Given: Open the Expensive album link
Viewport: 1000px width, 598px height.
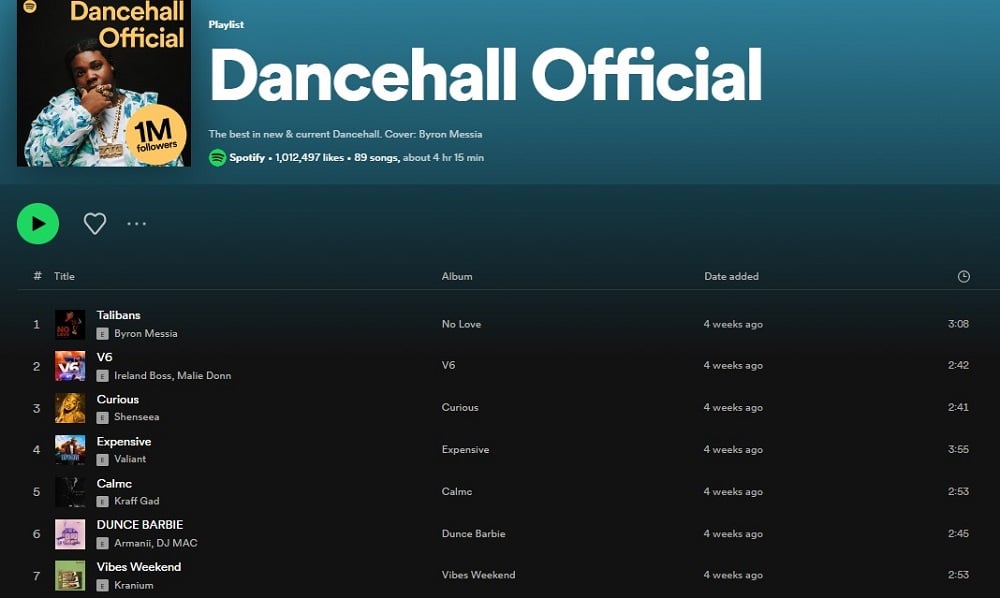Looking at the screenshot, I should (466, 449).
